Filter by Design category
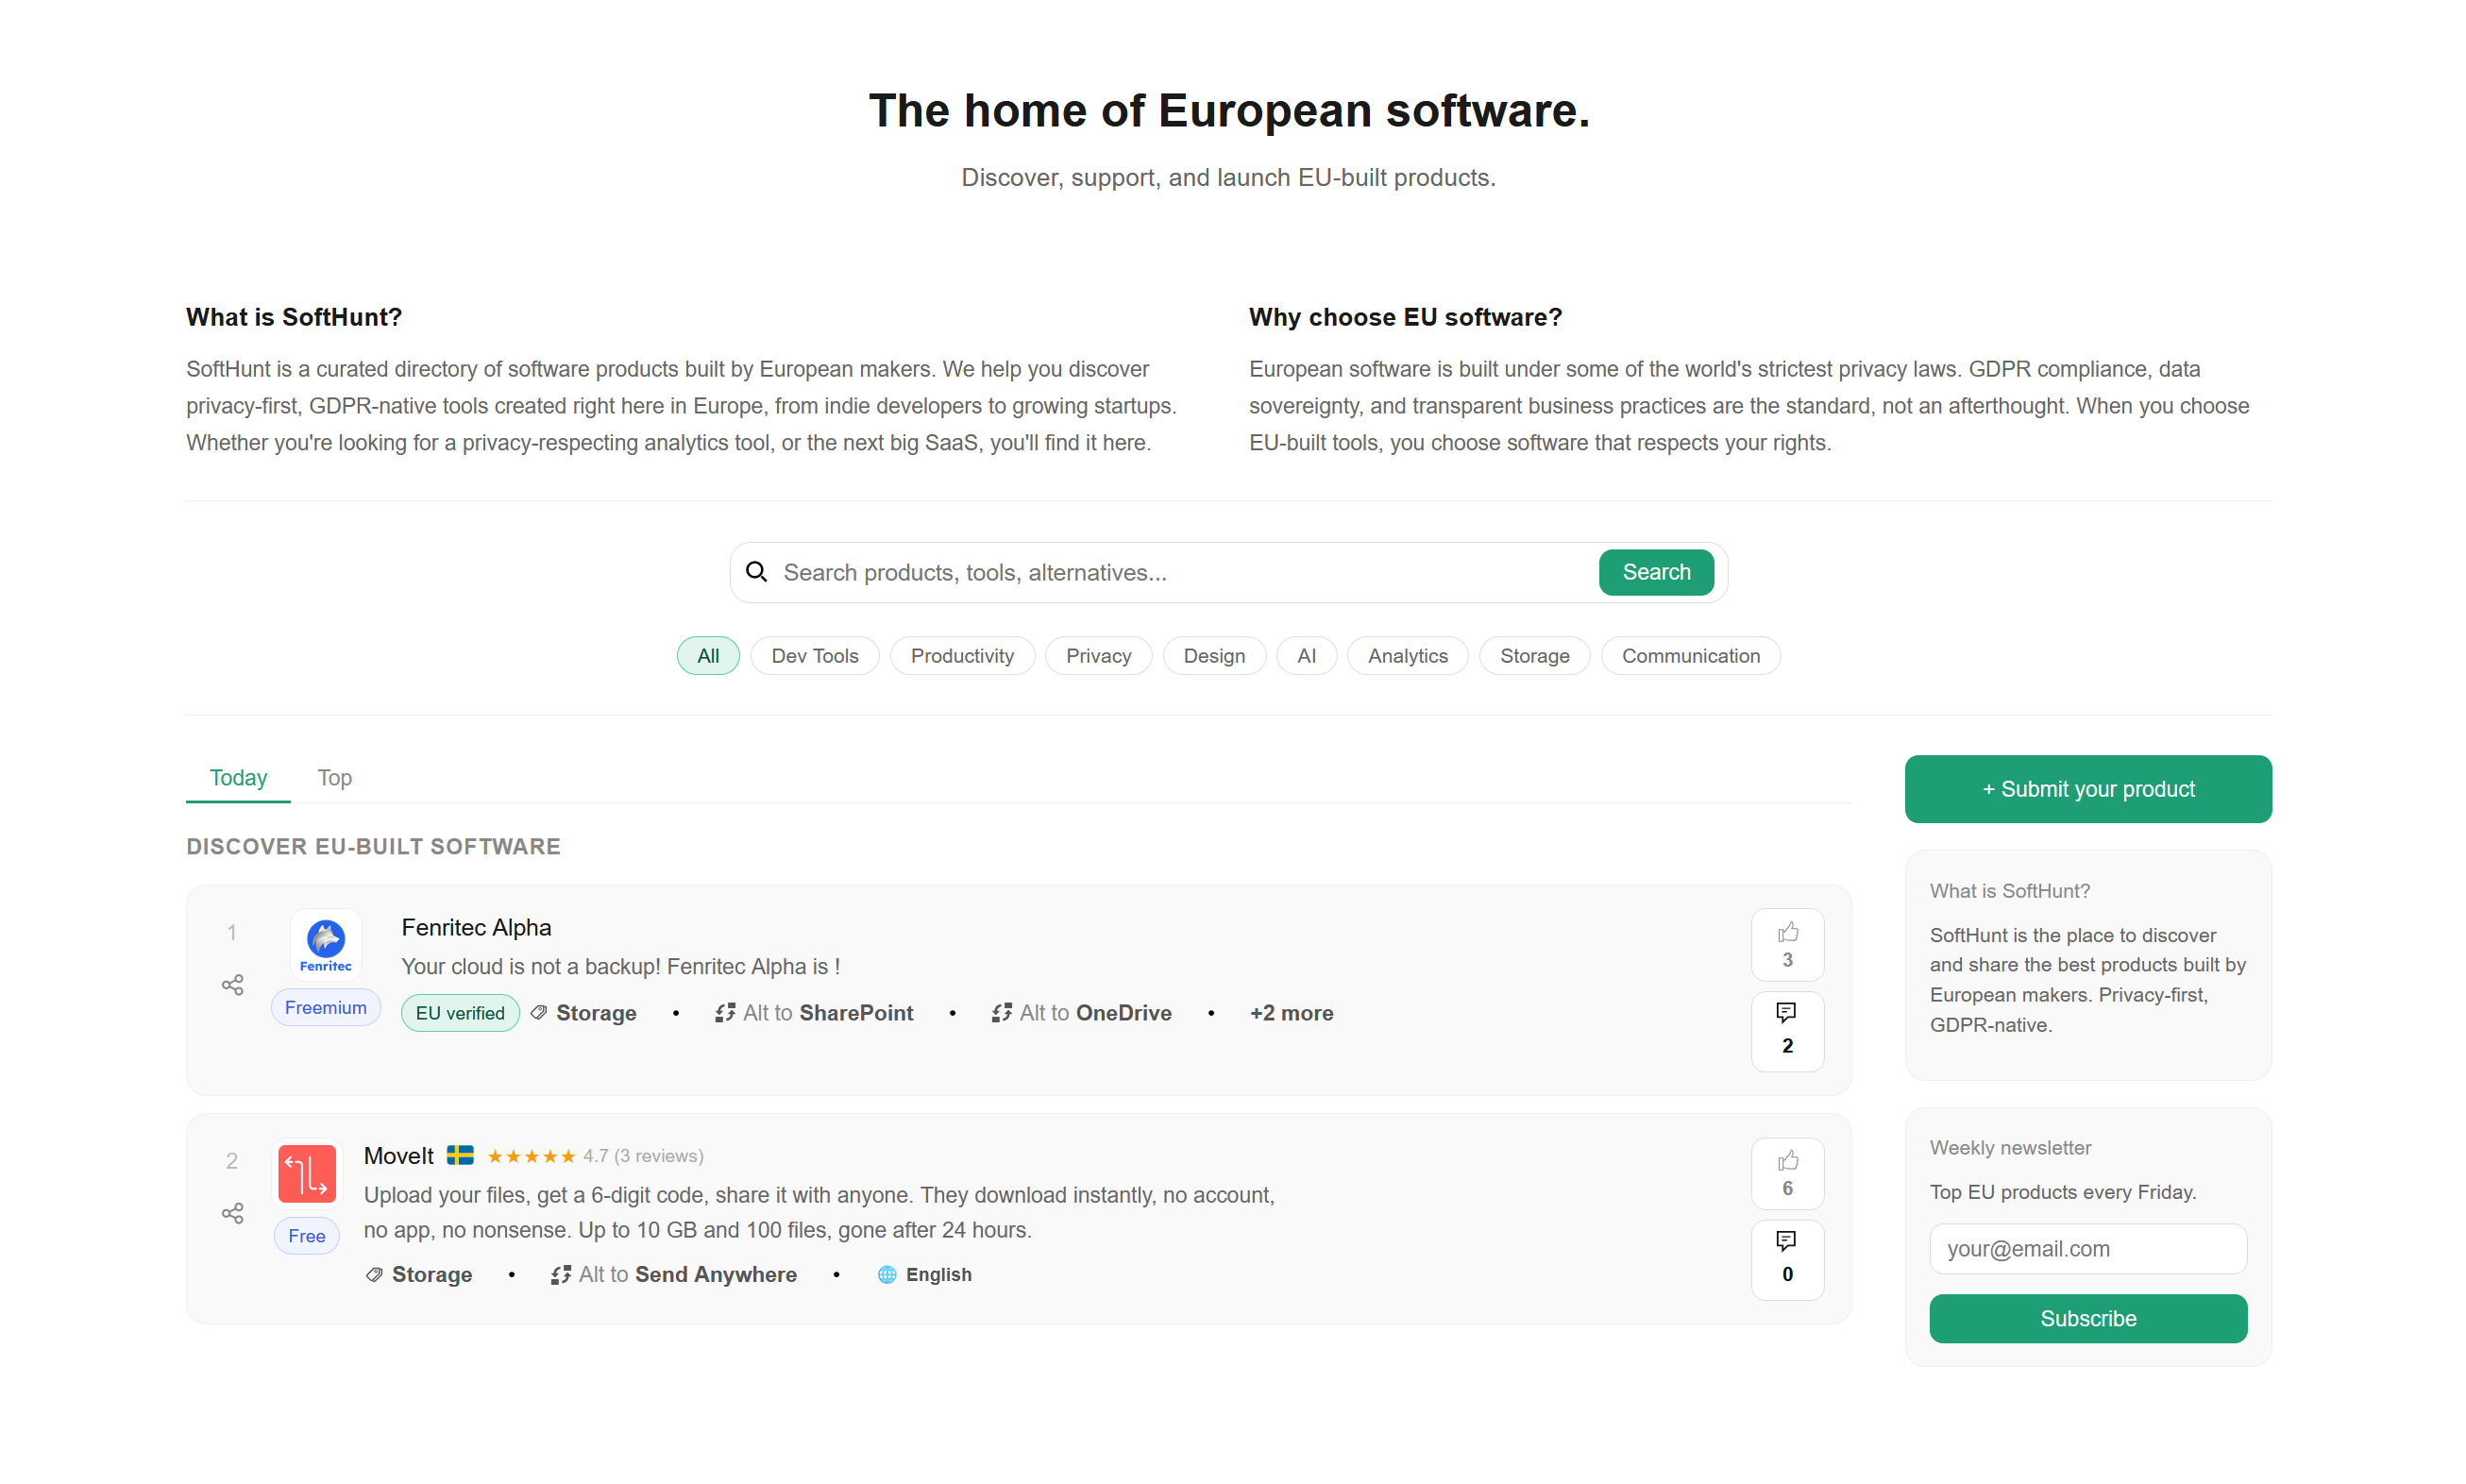Viewport: 2466px width, 1484px height. pyautogui.click(x=1214, y=656)
